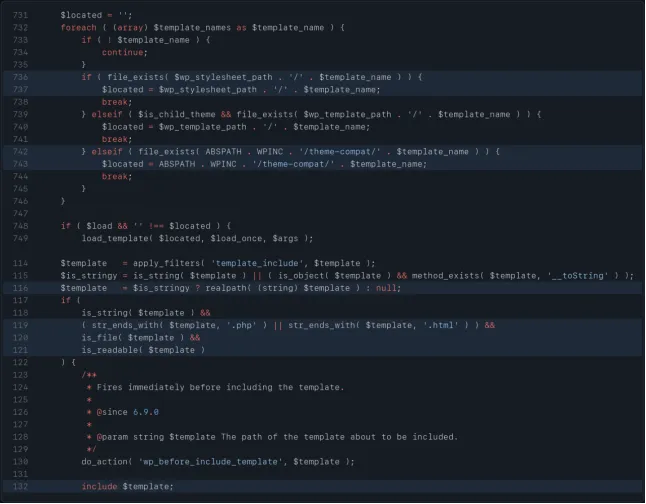Click $is_child_theme variable on line 739

click(x=177, y=114)
